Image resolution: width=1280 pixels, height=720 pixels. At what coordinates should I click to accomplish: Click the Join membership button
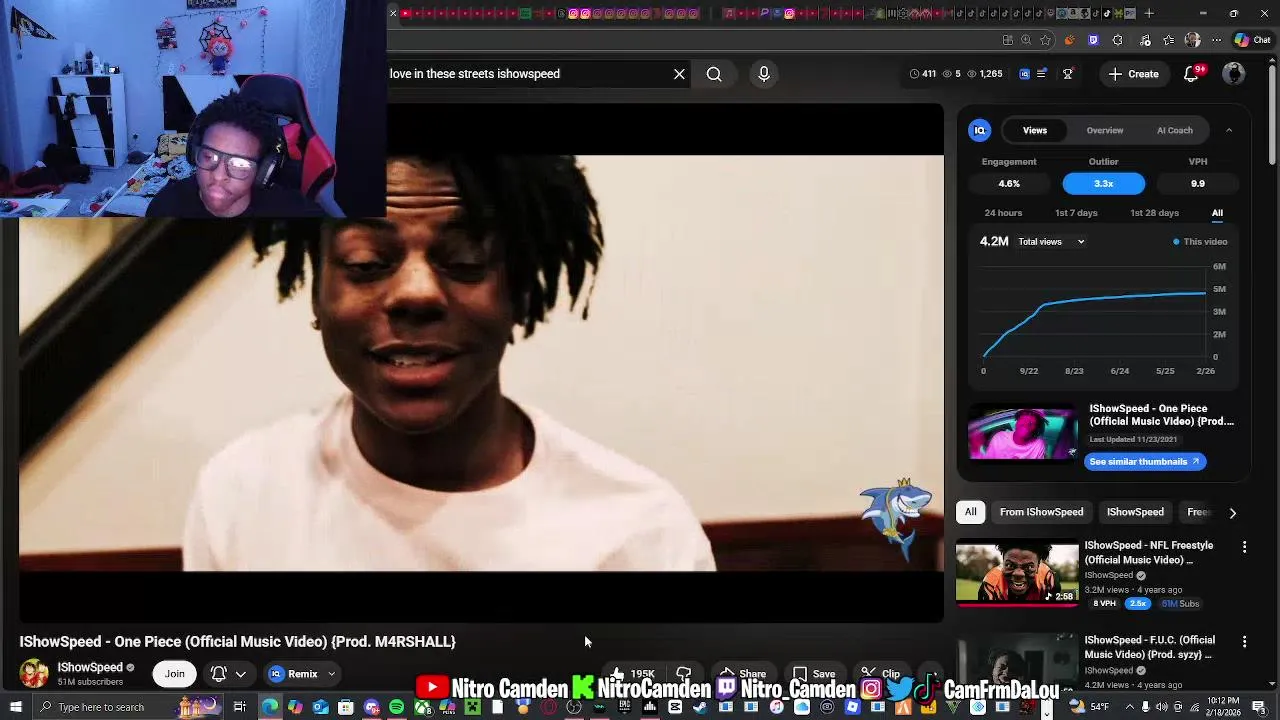click(x=175, y=674)
